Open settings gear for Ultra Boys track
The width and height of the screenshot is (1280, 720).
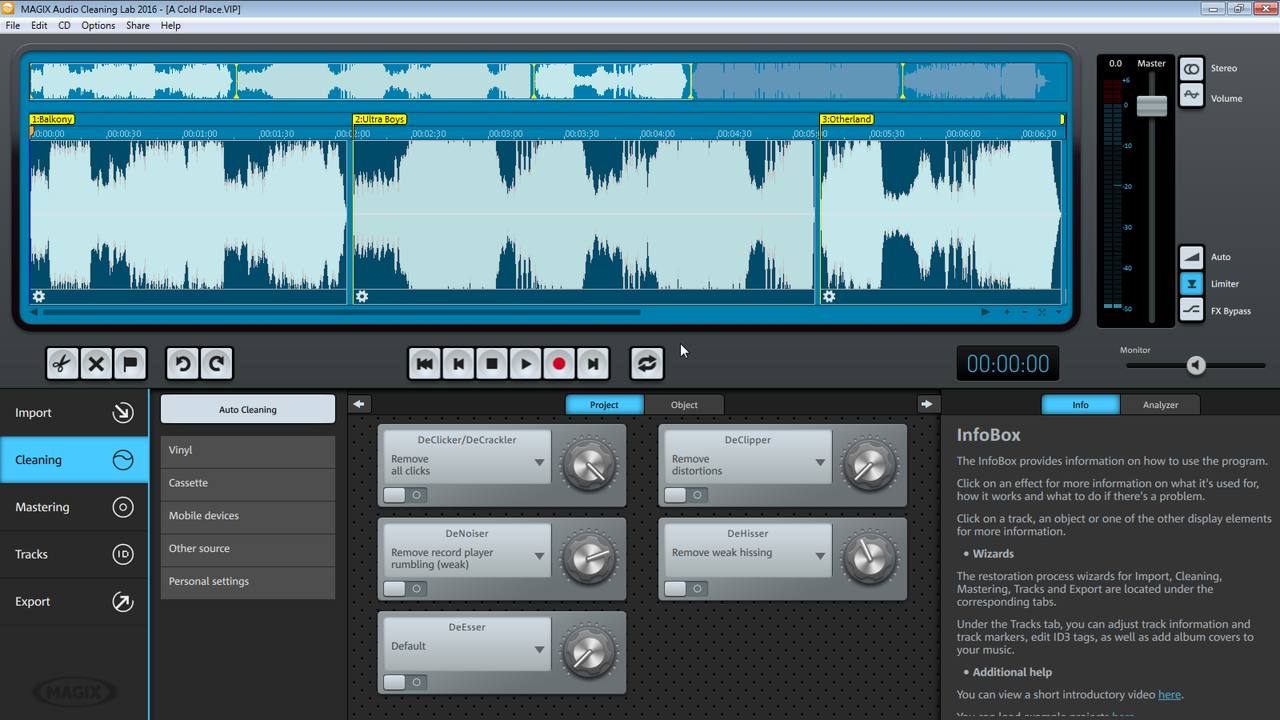click(362, 297)
